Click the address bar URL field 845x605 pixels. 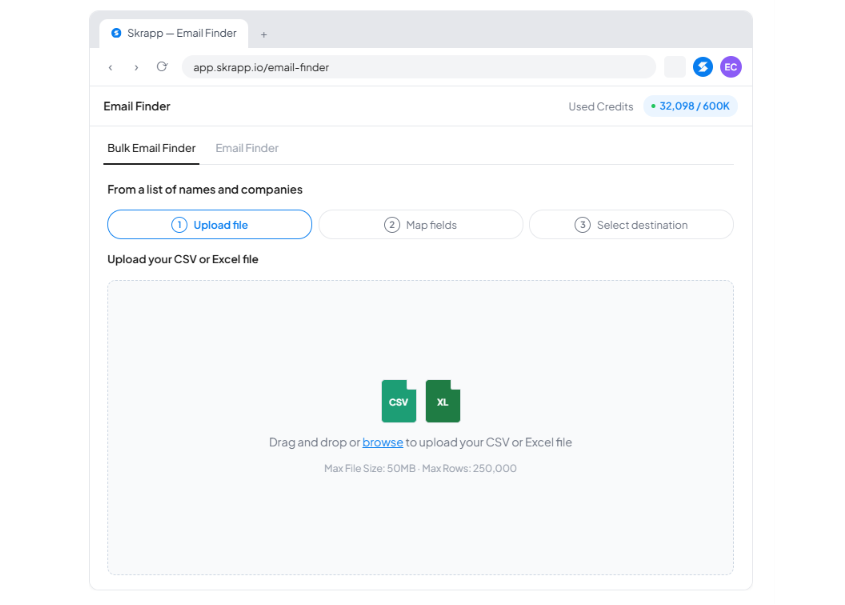click(x=419, y=67)
